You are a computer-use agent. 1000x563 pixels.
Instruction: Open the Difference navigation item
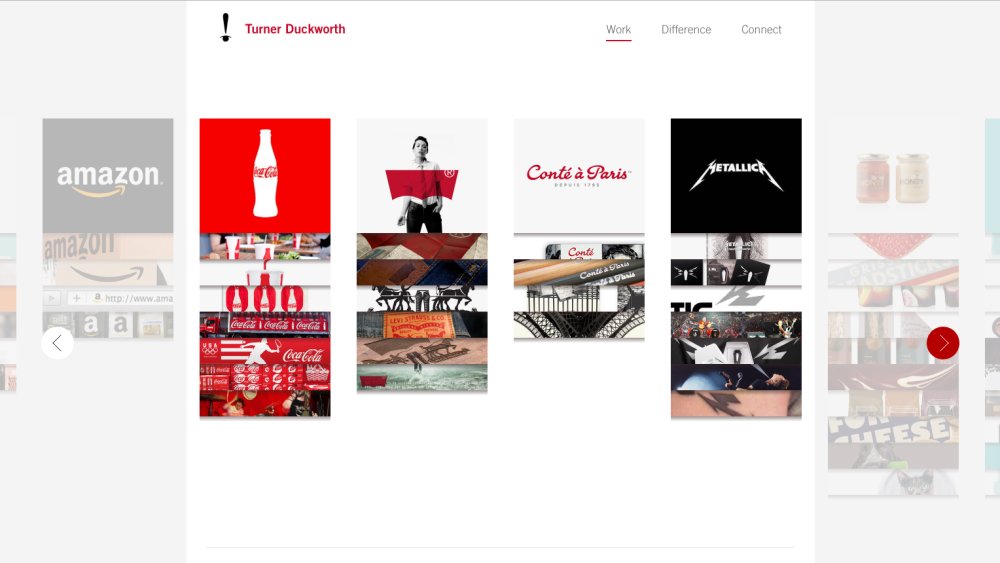[x=686, y=29]
